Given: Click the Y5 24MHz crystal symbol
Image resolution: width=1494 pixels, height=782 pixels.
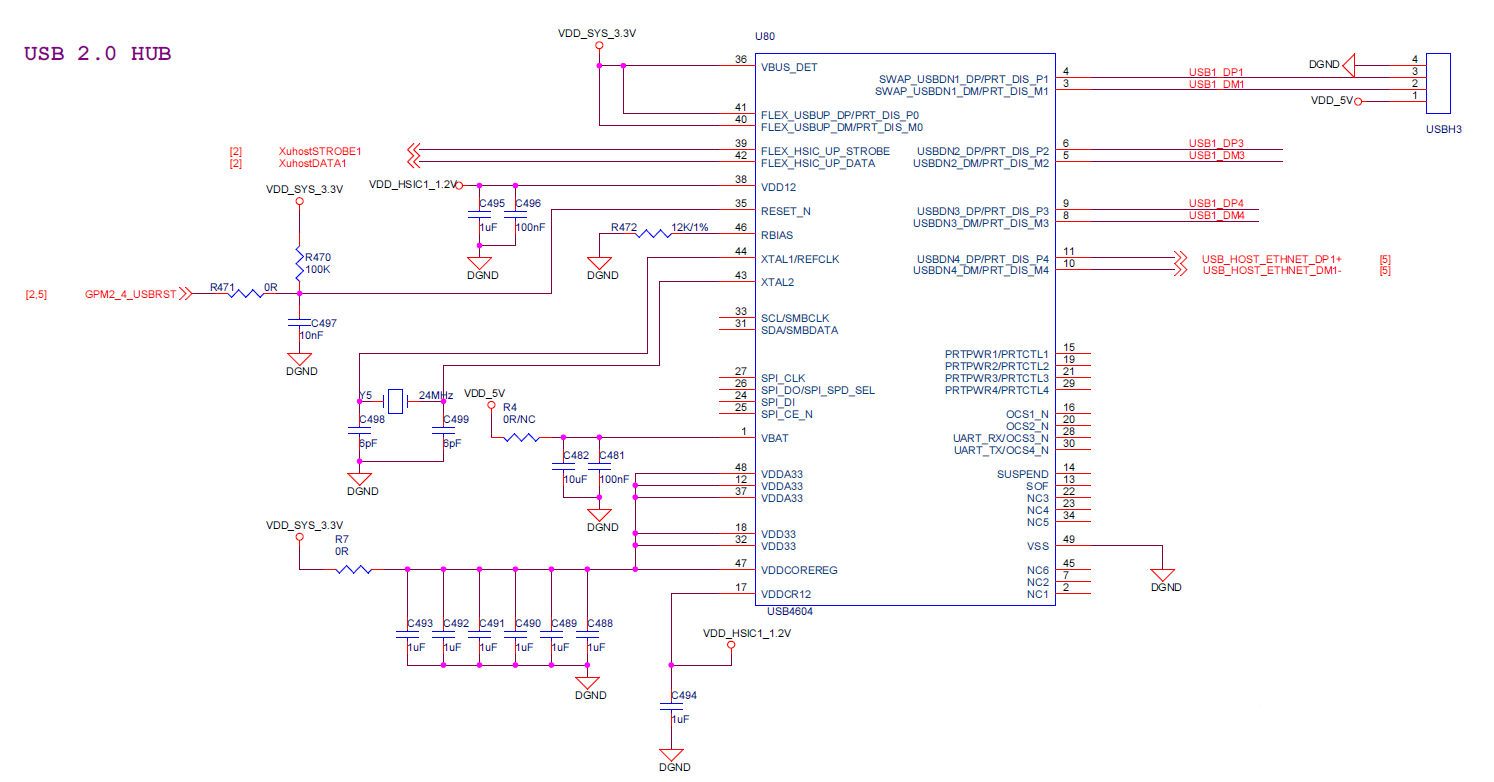Looking at the screenshot, I should pos(397,402).
